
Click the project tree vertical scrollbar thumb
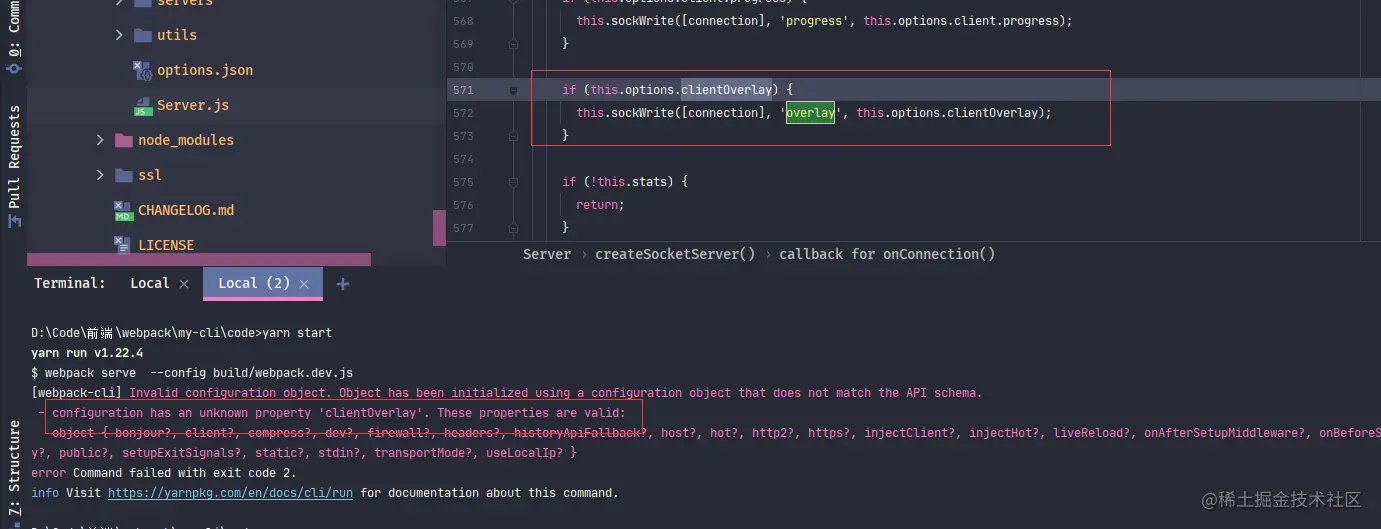tap(439, 228)
